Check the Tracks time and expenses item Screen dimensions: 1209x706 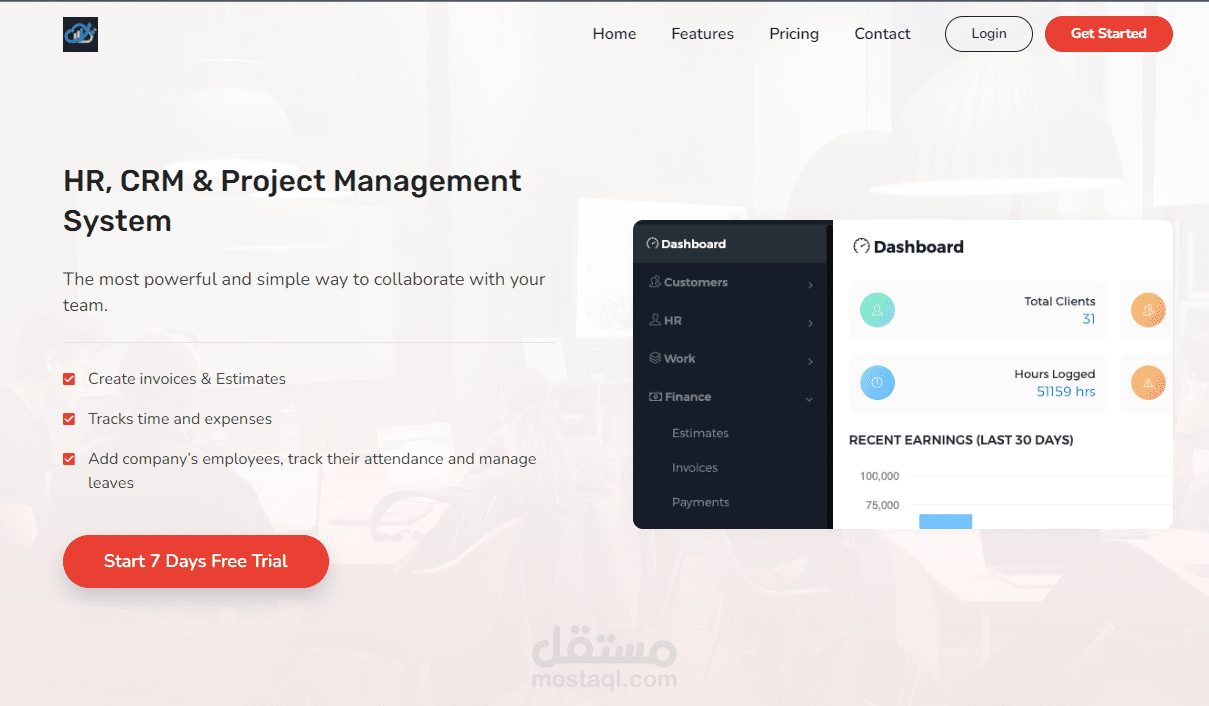(x=68, y=419)
